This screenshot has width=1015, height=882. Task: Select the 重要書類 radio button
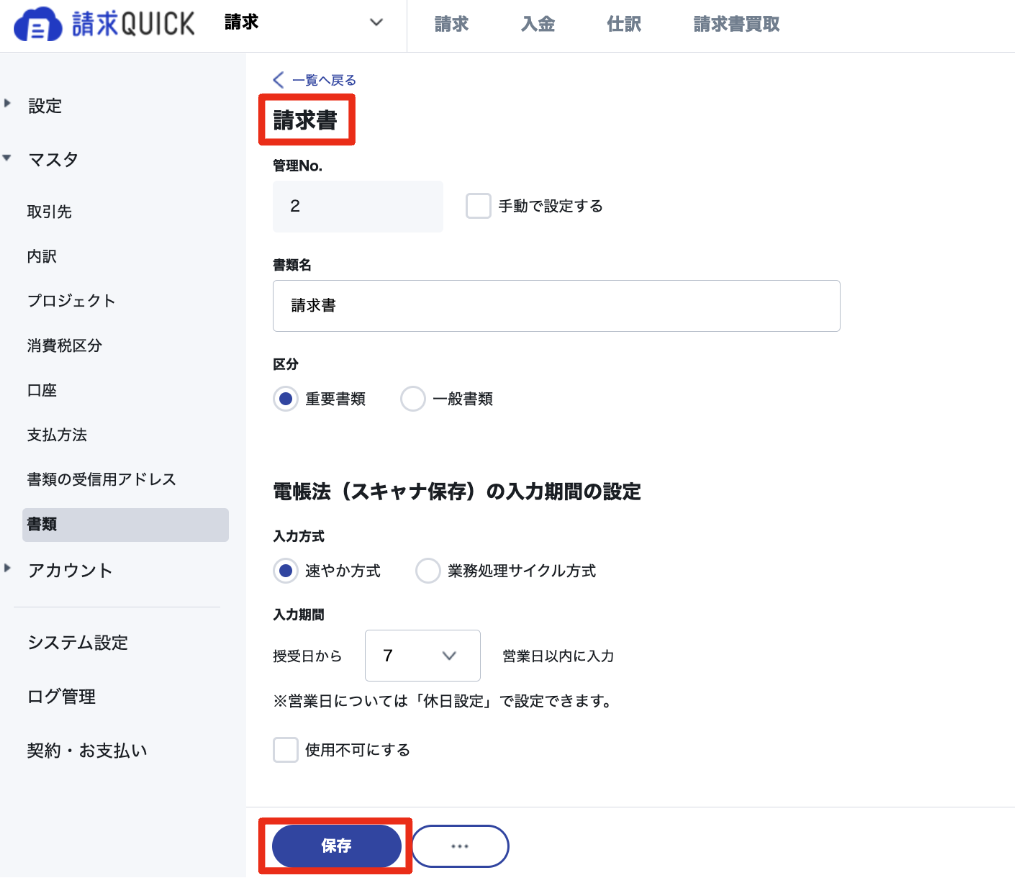(285, 399)
